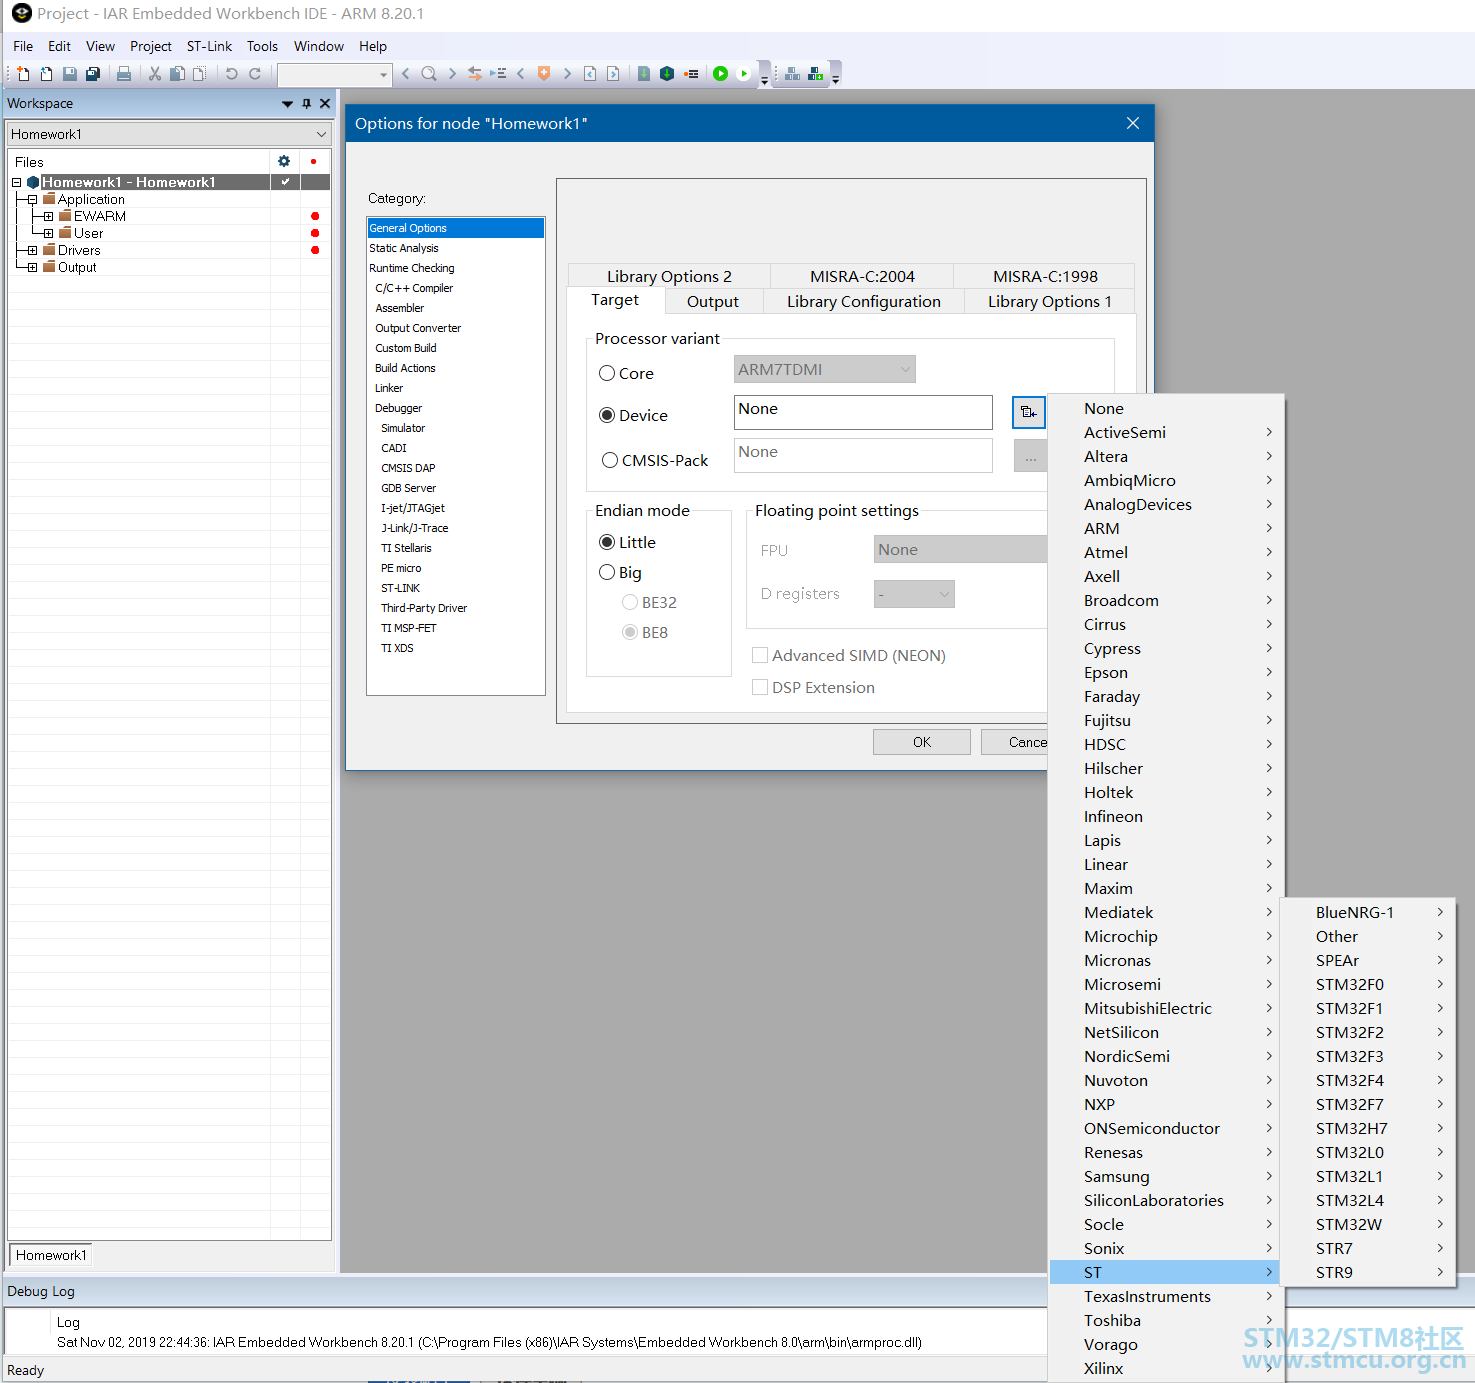Tick the Advanced SIMD (NEON) checkbox
This screenshot has height=1383, width=1475.
(760, 655)
